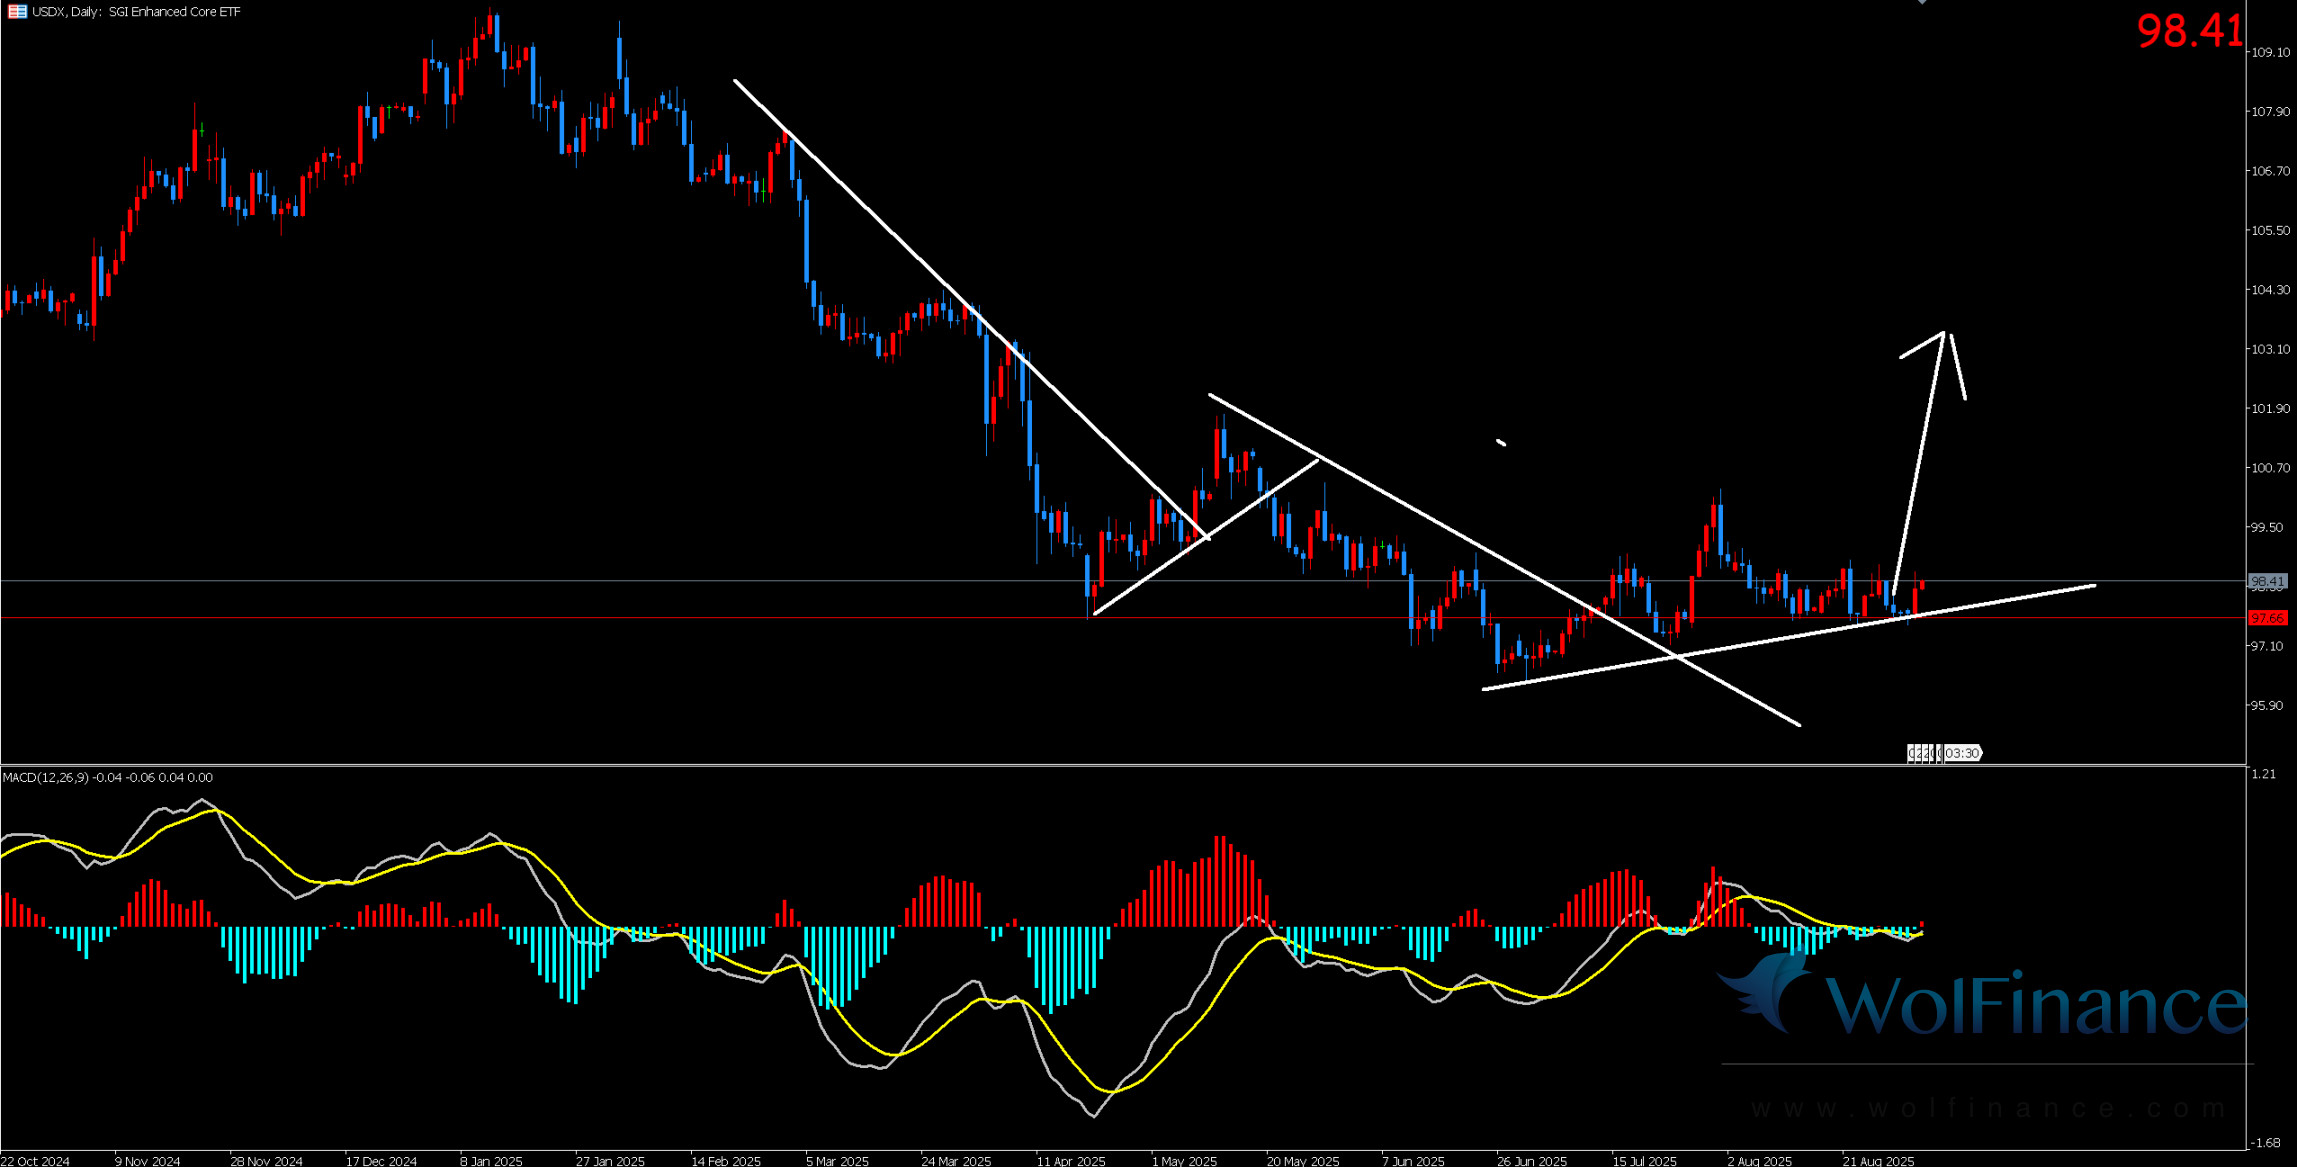Click the MACD(12,26,9) indicator label

[x=46, y=777]
